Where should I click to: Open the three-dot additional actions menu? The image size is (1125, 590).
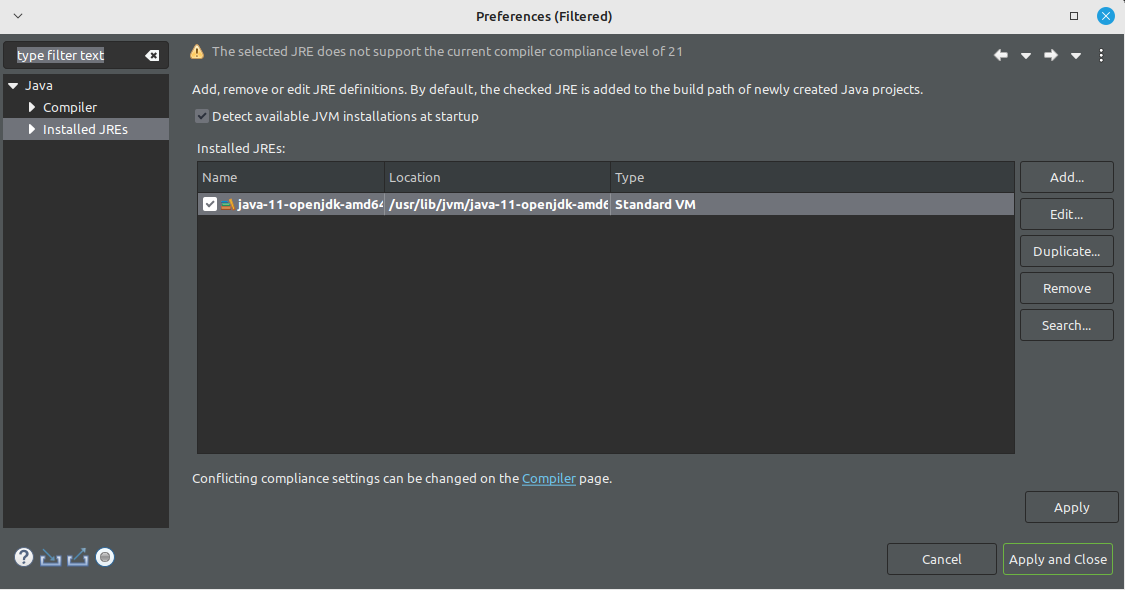pos(1101,55)
